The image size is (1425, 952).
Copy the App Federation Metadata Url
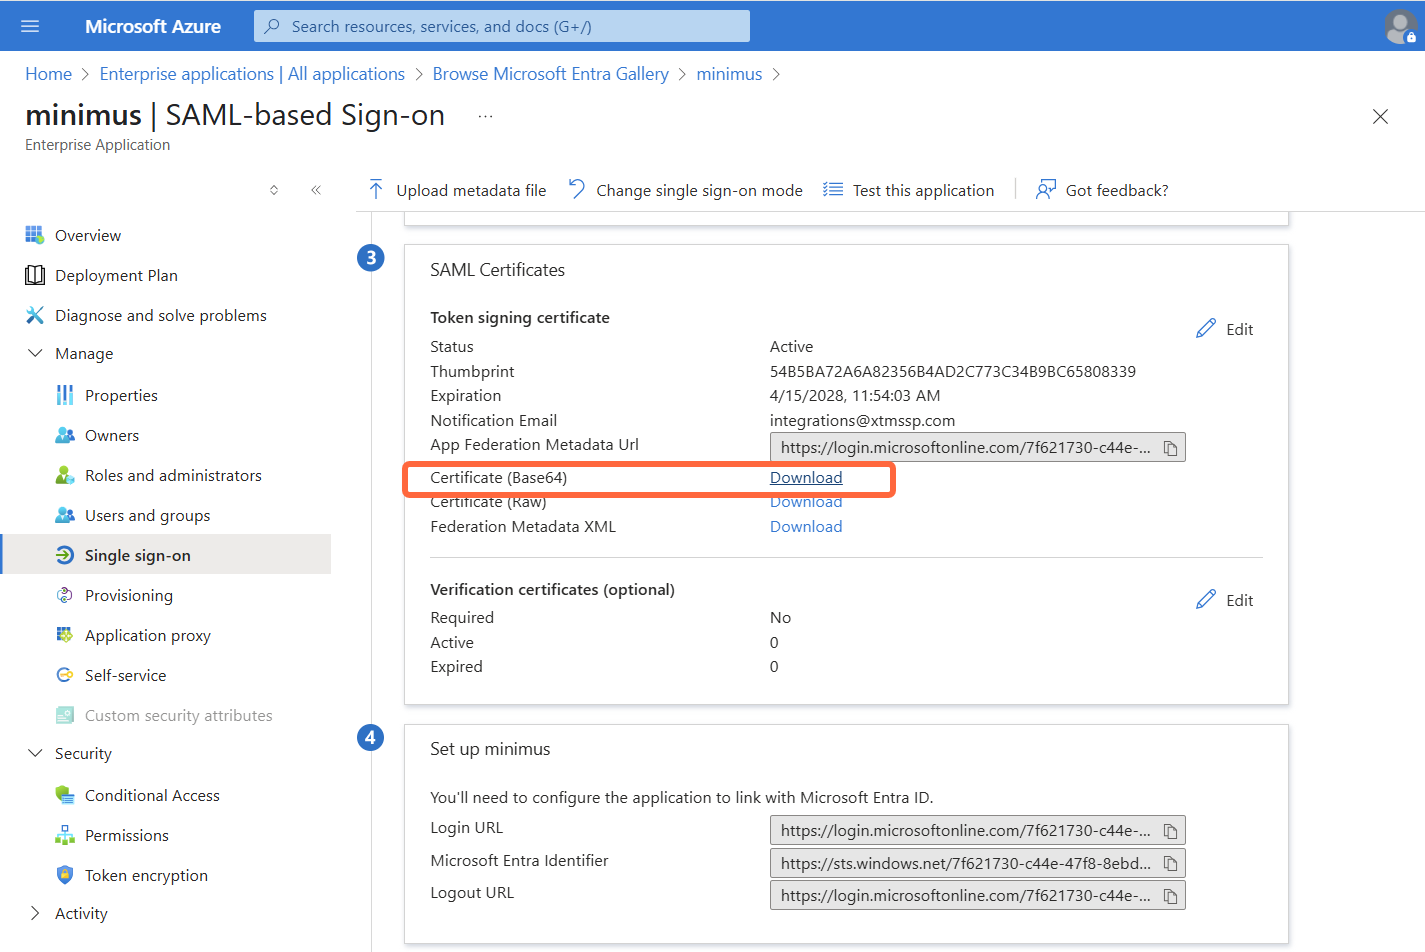[1171, 447]
